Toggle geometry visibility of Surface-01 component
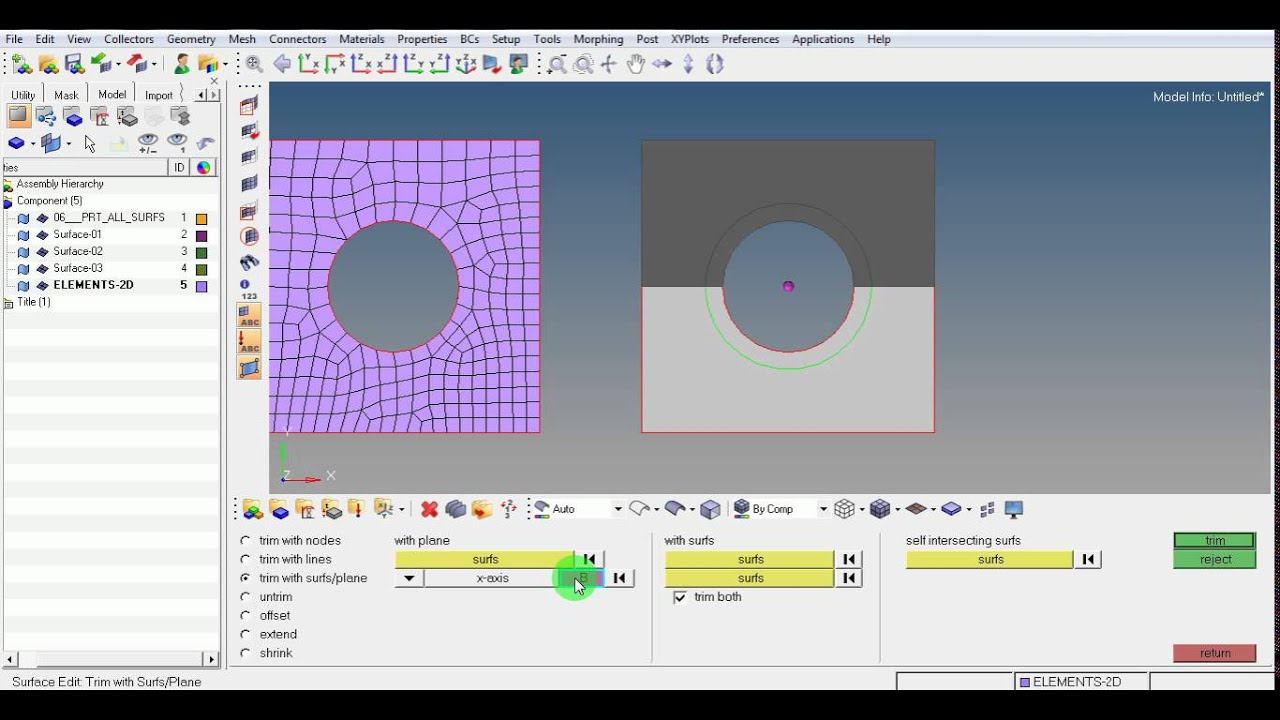The image size is (1280, 720). coord(24,235)
